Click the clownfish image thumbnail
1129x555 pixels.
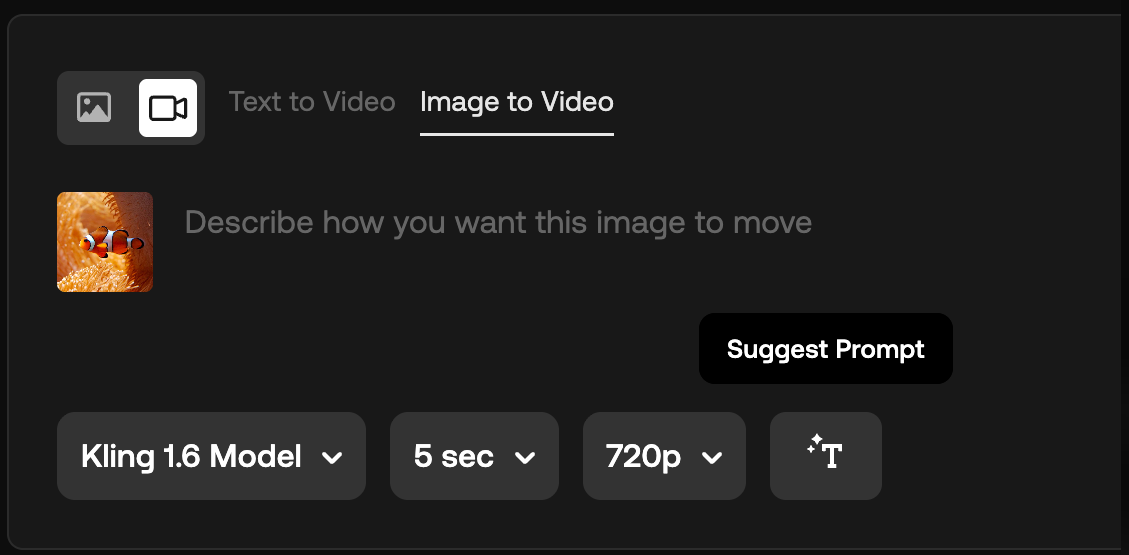105,242
